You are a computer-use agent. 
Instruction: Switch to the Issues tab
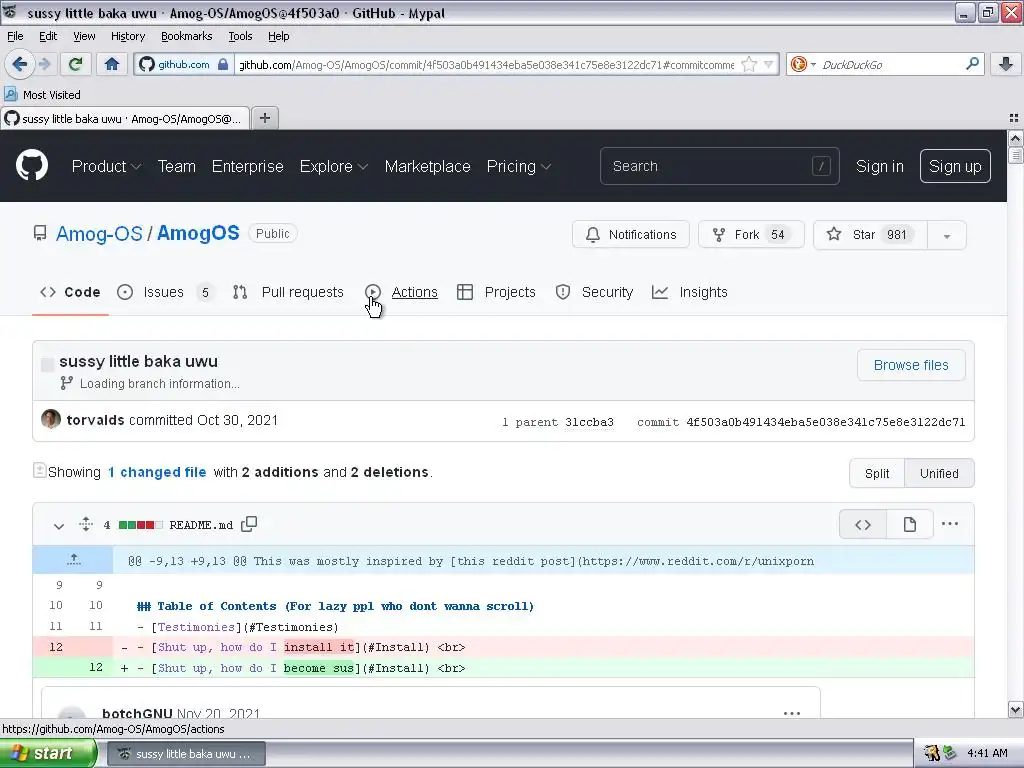pos(165,292)
